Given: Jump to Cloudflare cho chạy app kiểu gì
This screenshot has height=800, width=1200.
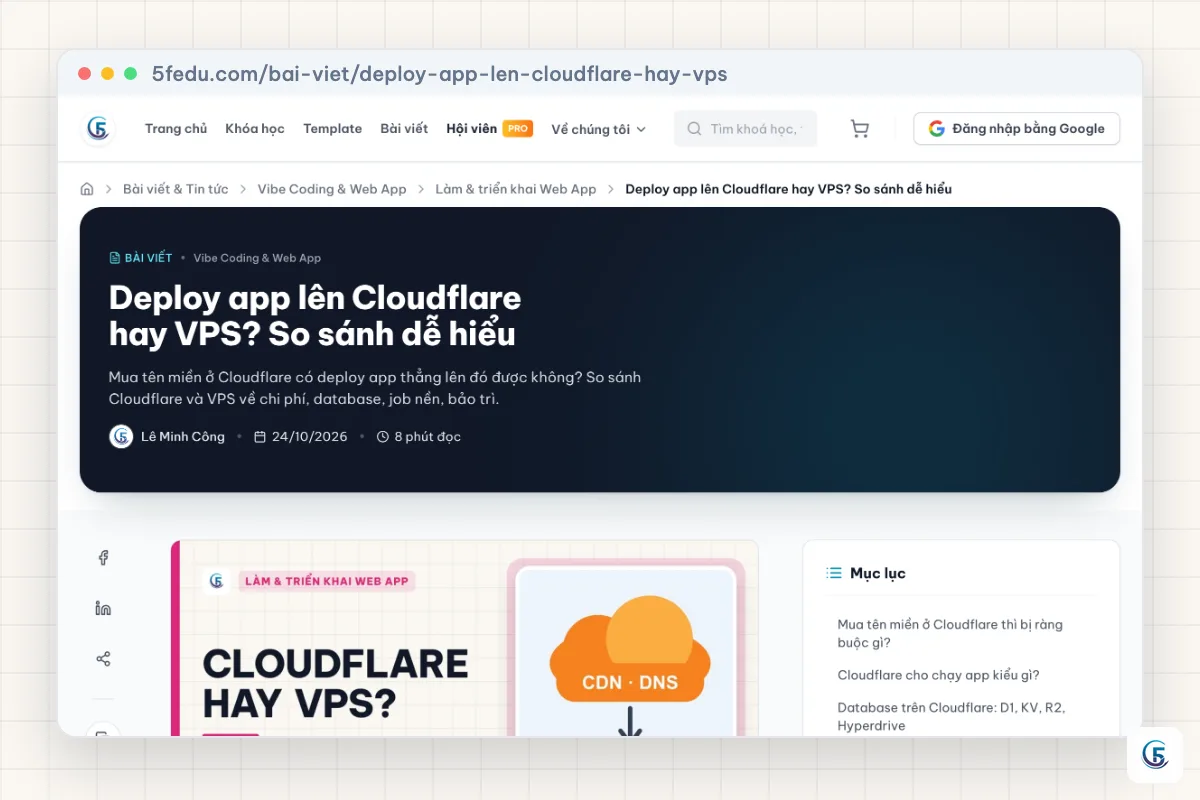Looking at the screenshot, I should (938, 675).
